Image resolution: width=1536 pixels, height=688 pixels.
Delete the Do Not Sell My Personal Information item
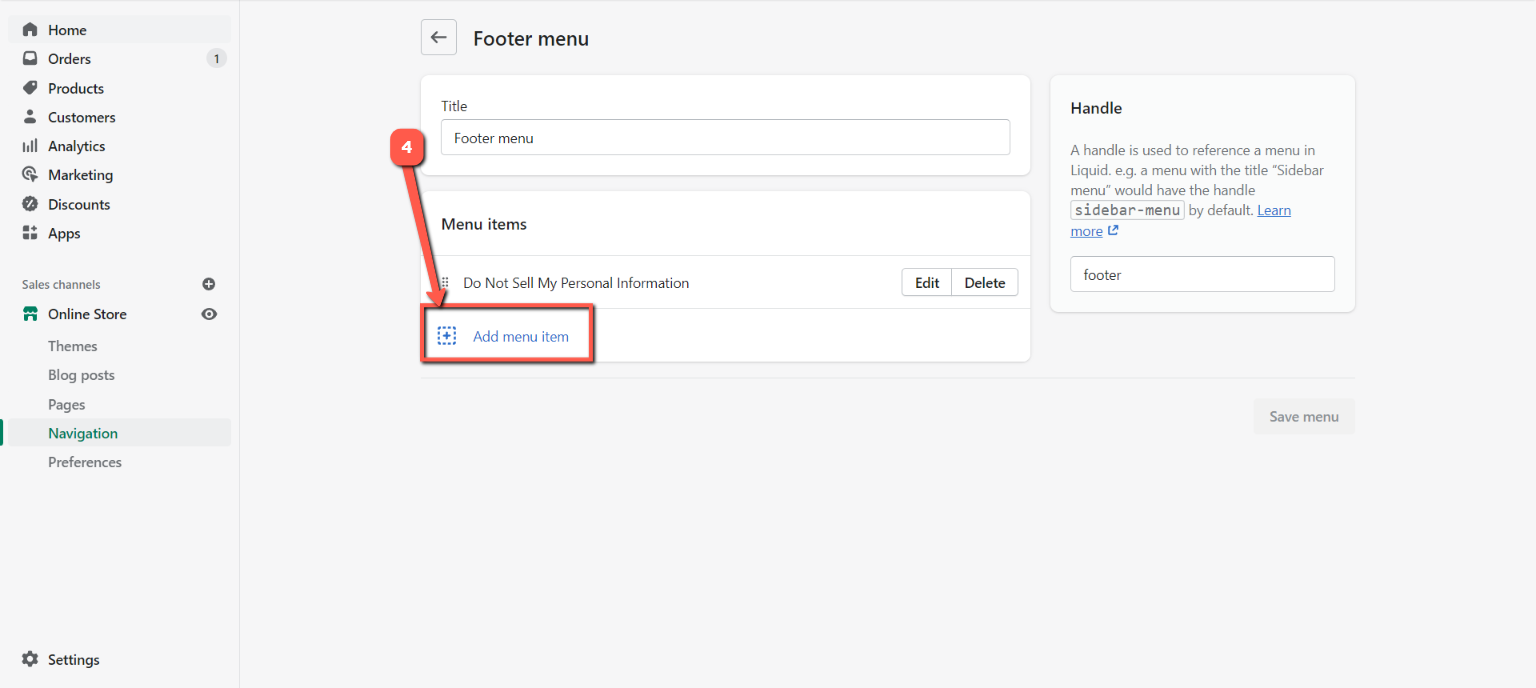(985, 283)
